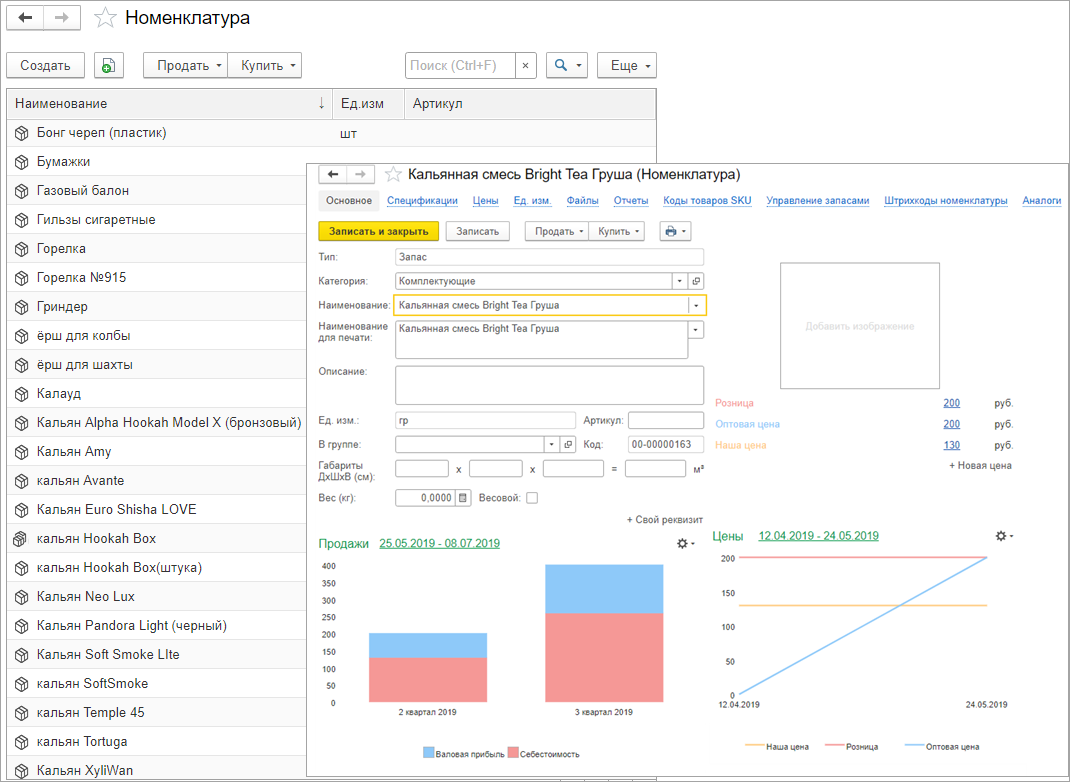Switch to the Спецификации tab

pyautogui.click(x=422, y=201)
